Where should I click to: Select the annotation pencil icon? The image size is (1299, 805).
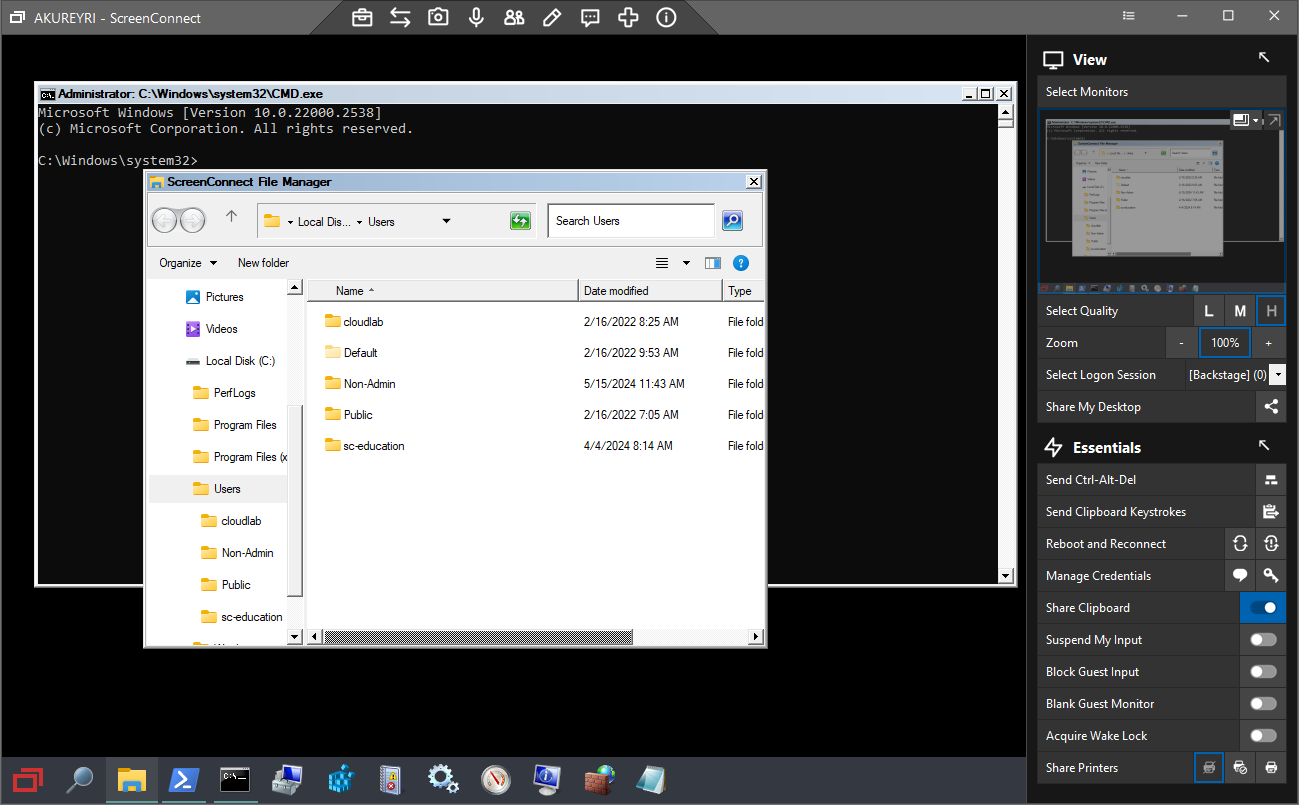552,17
